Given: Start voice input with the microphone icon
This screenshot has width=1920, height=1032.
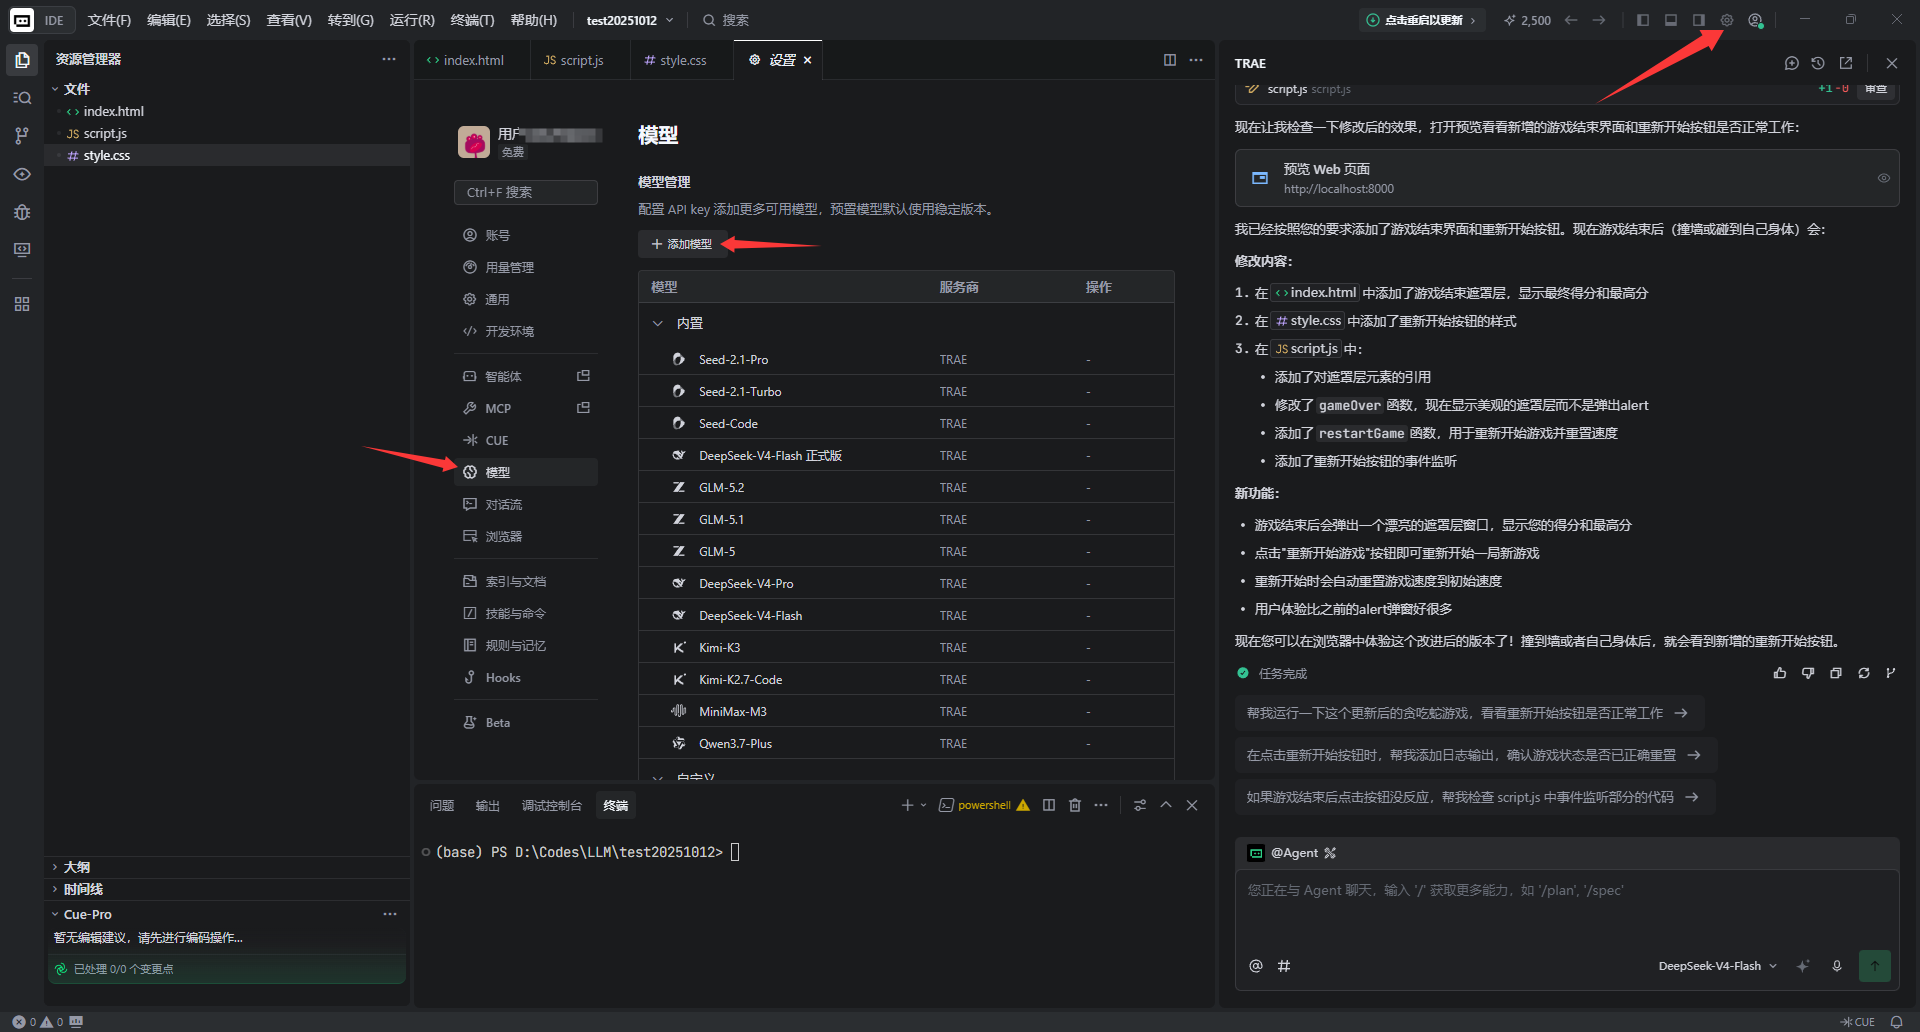Looking at the screenshot, I should click(x=1837, y=966).
